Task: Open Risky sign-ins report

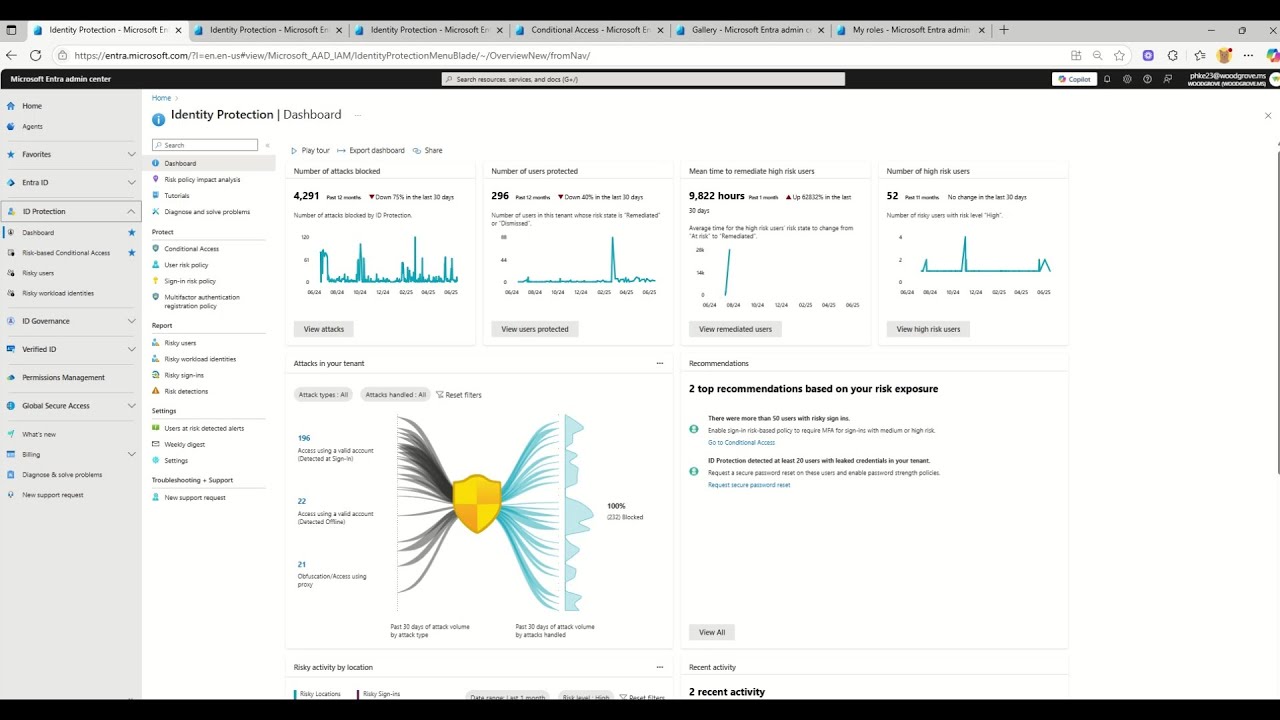Action: point(184,375)
